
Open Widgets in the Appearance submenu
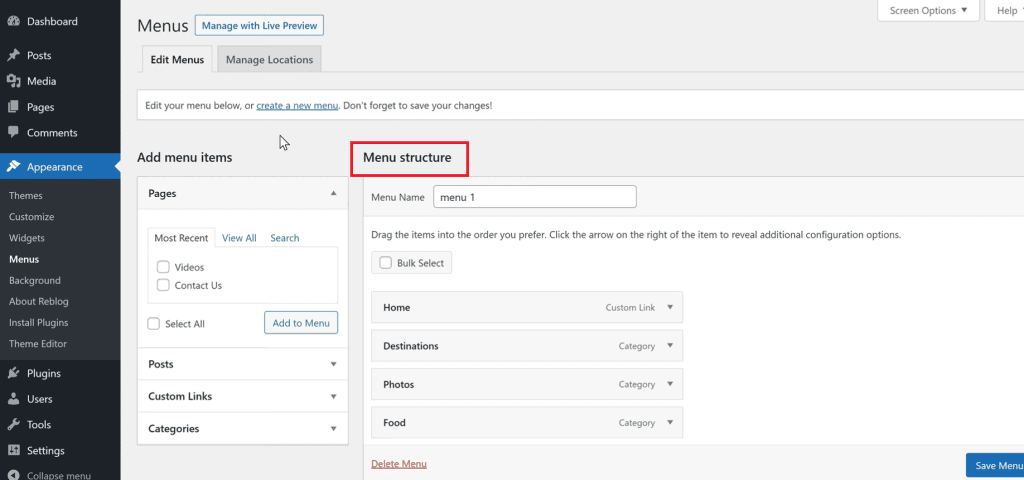27,238
